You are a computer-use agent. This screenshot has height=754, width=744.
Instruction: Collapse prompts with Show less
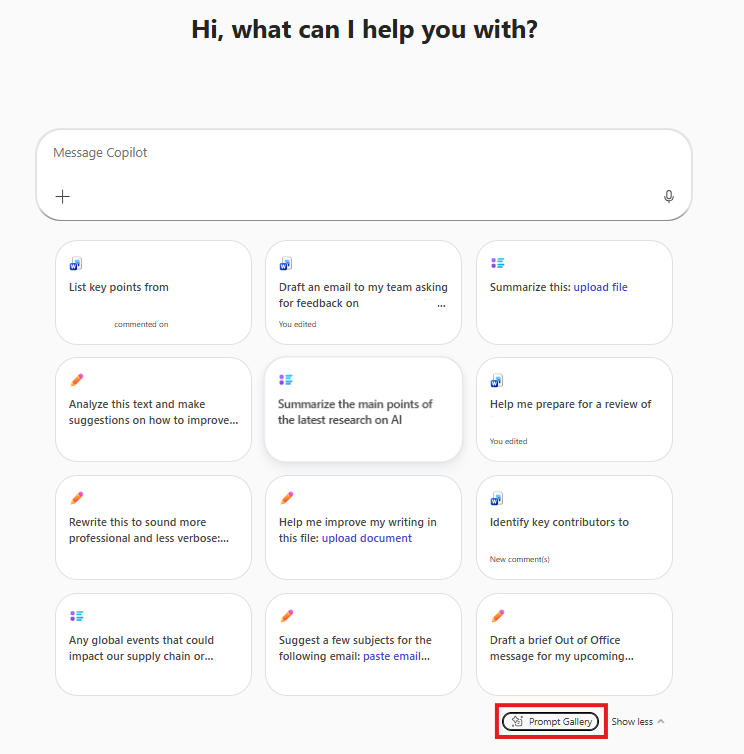coord(638,721)
